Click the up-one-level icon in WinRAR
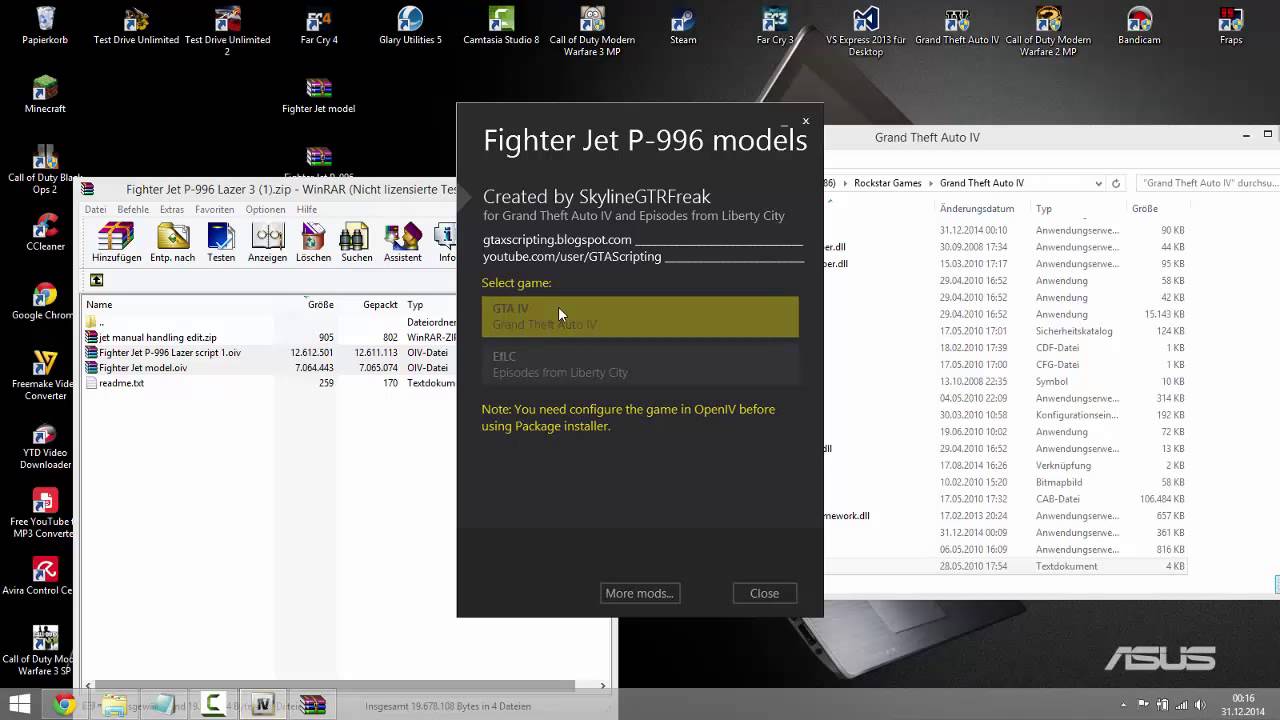 [x=96, y=281]
